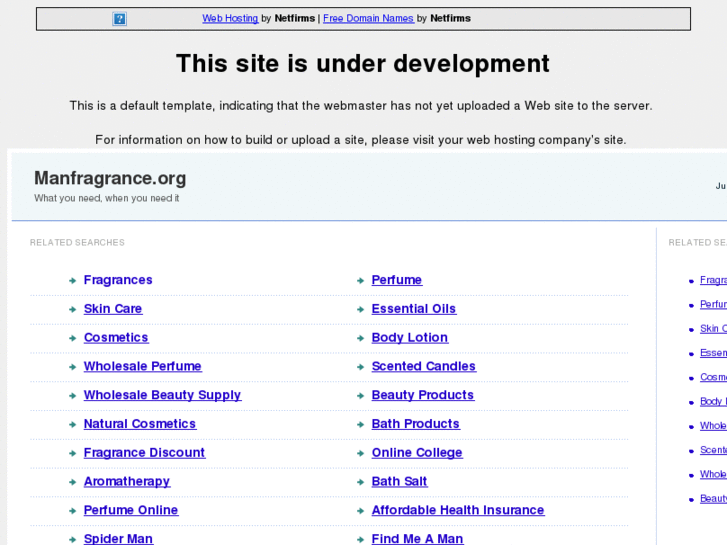Open the Cosmetics link
727x545 pixels.
click(x=116, y=338)
